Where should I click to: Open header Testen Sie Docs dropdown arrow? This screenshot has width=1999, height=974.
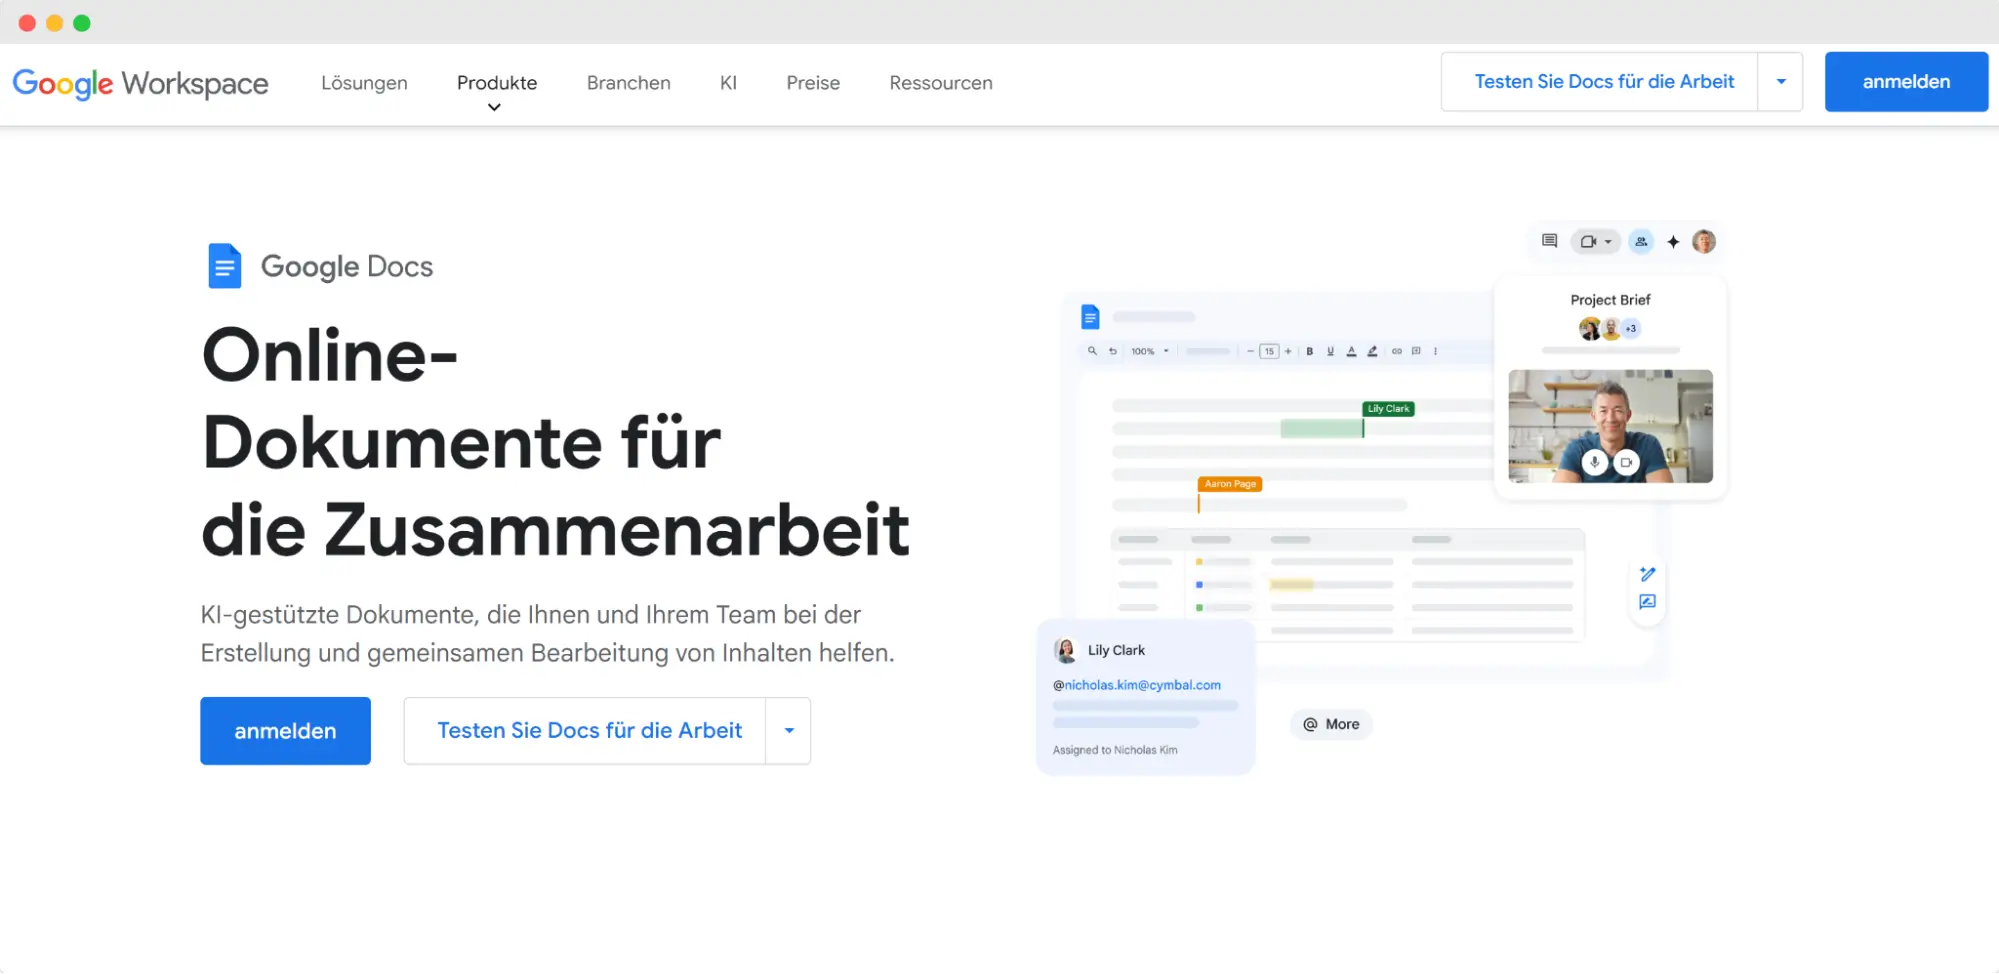1781,82
